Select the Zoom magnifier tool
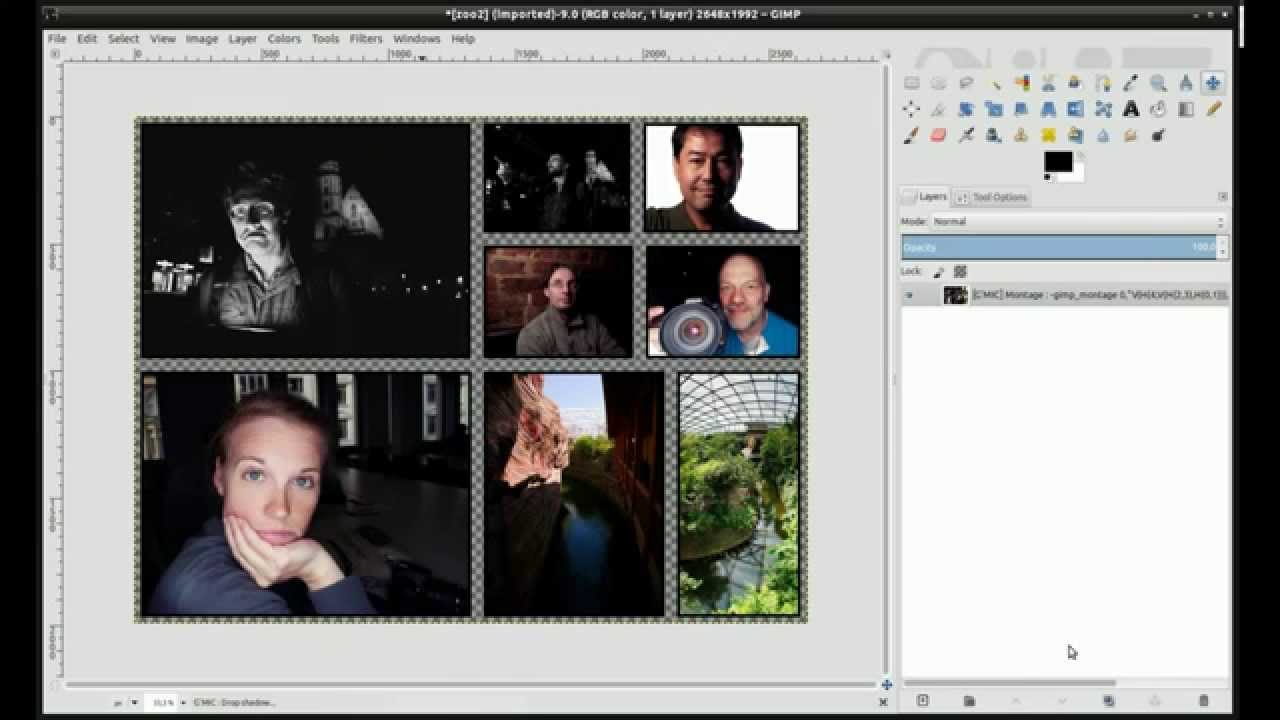This screenshot has width=1280, height=720. [x=1158, y=83]
